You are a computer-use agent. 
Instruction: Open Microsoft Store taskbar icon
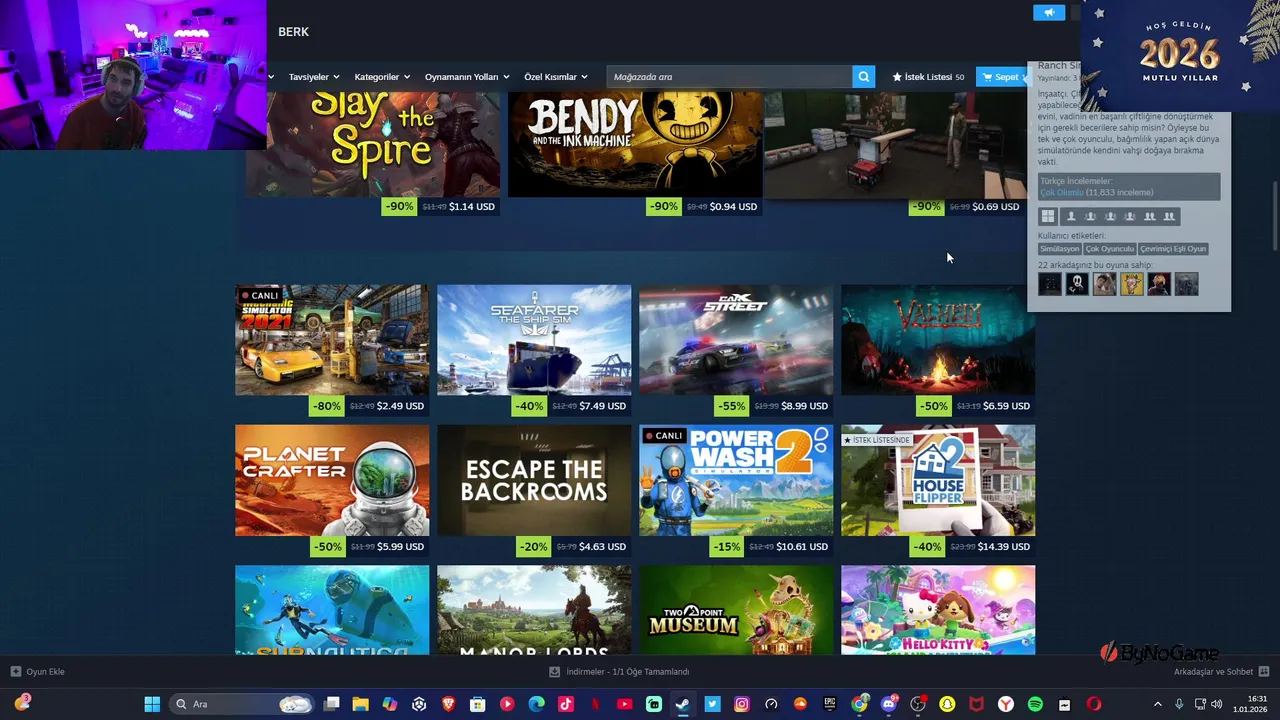pyautogui.click(x=477, y=704)
